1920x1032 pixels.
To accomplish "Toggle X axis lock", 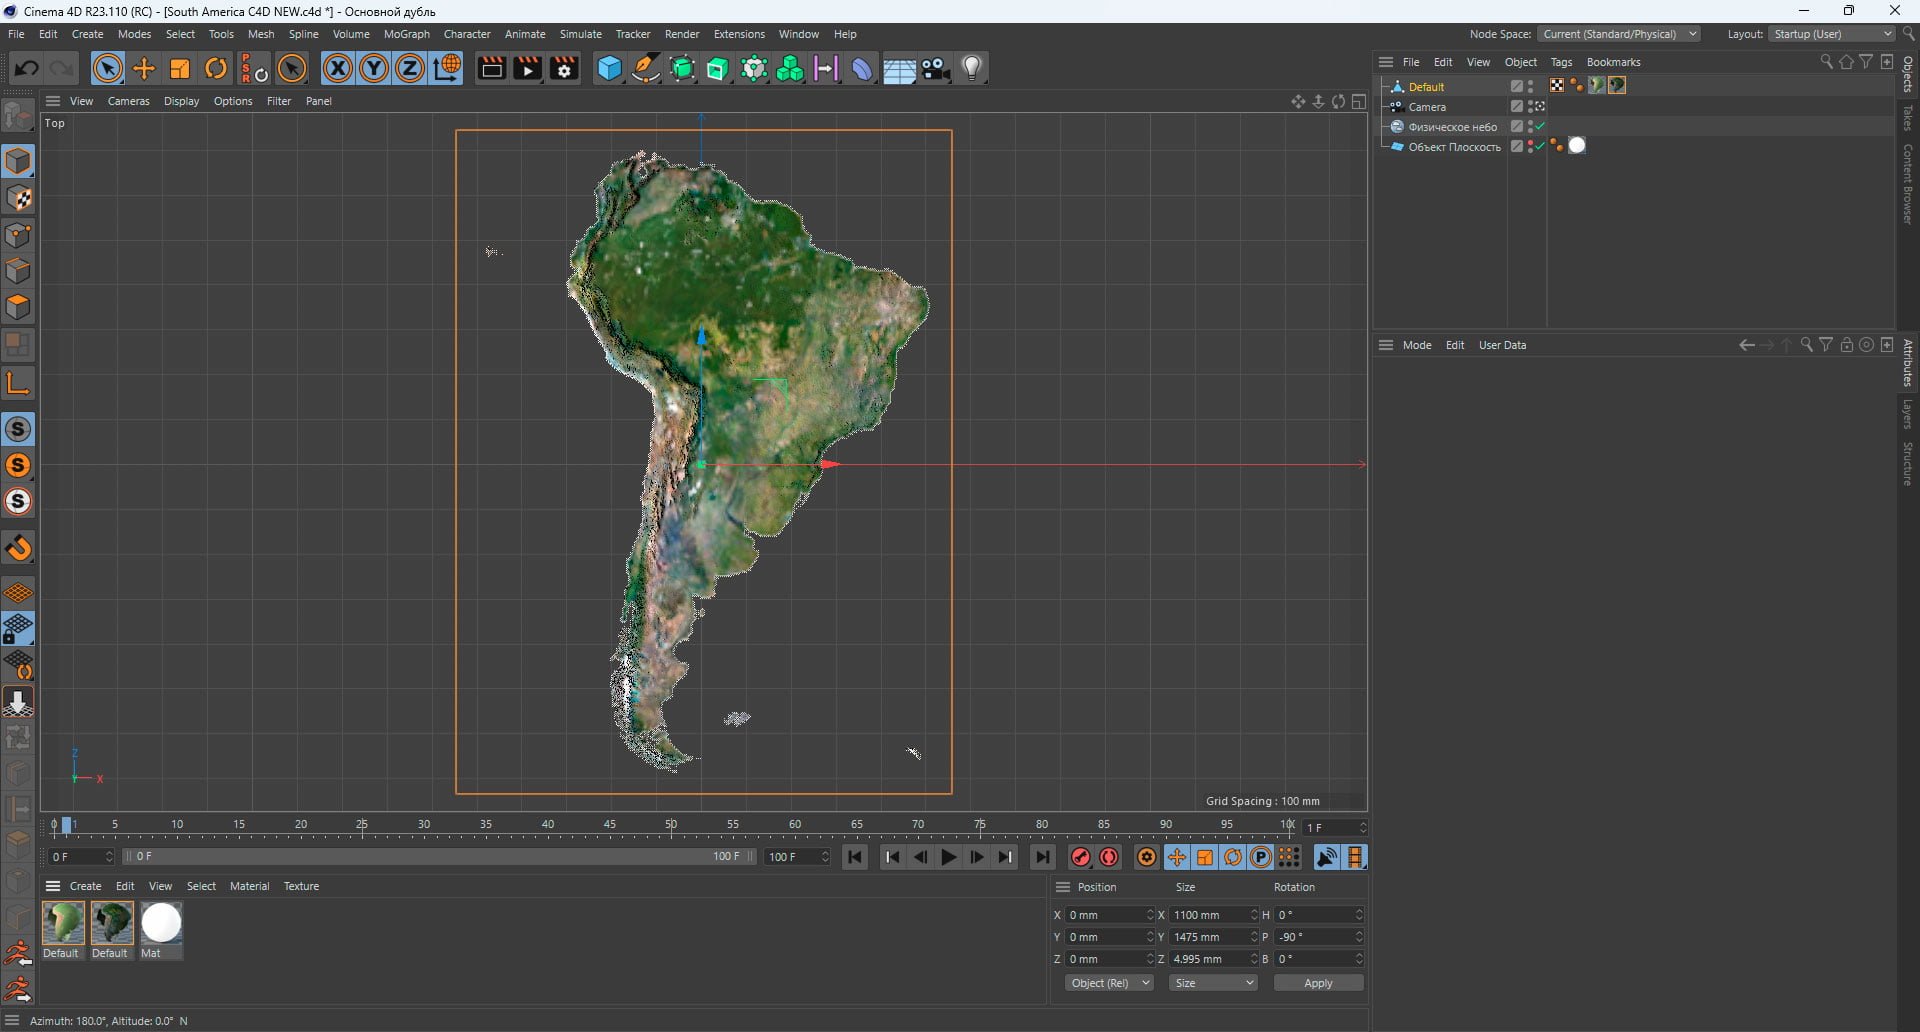I will [x=338, y=68].
